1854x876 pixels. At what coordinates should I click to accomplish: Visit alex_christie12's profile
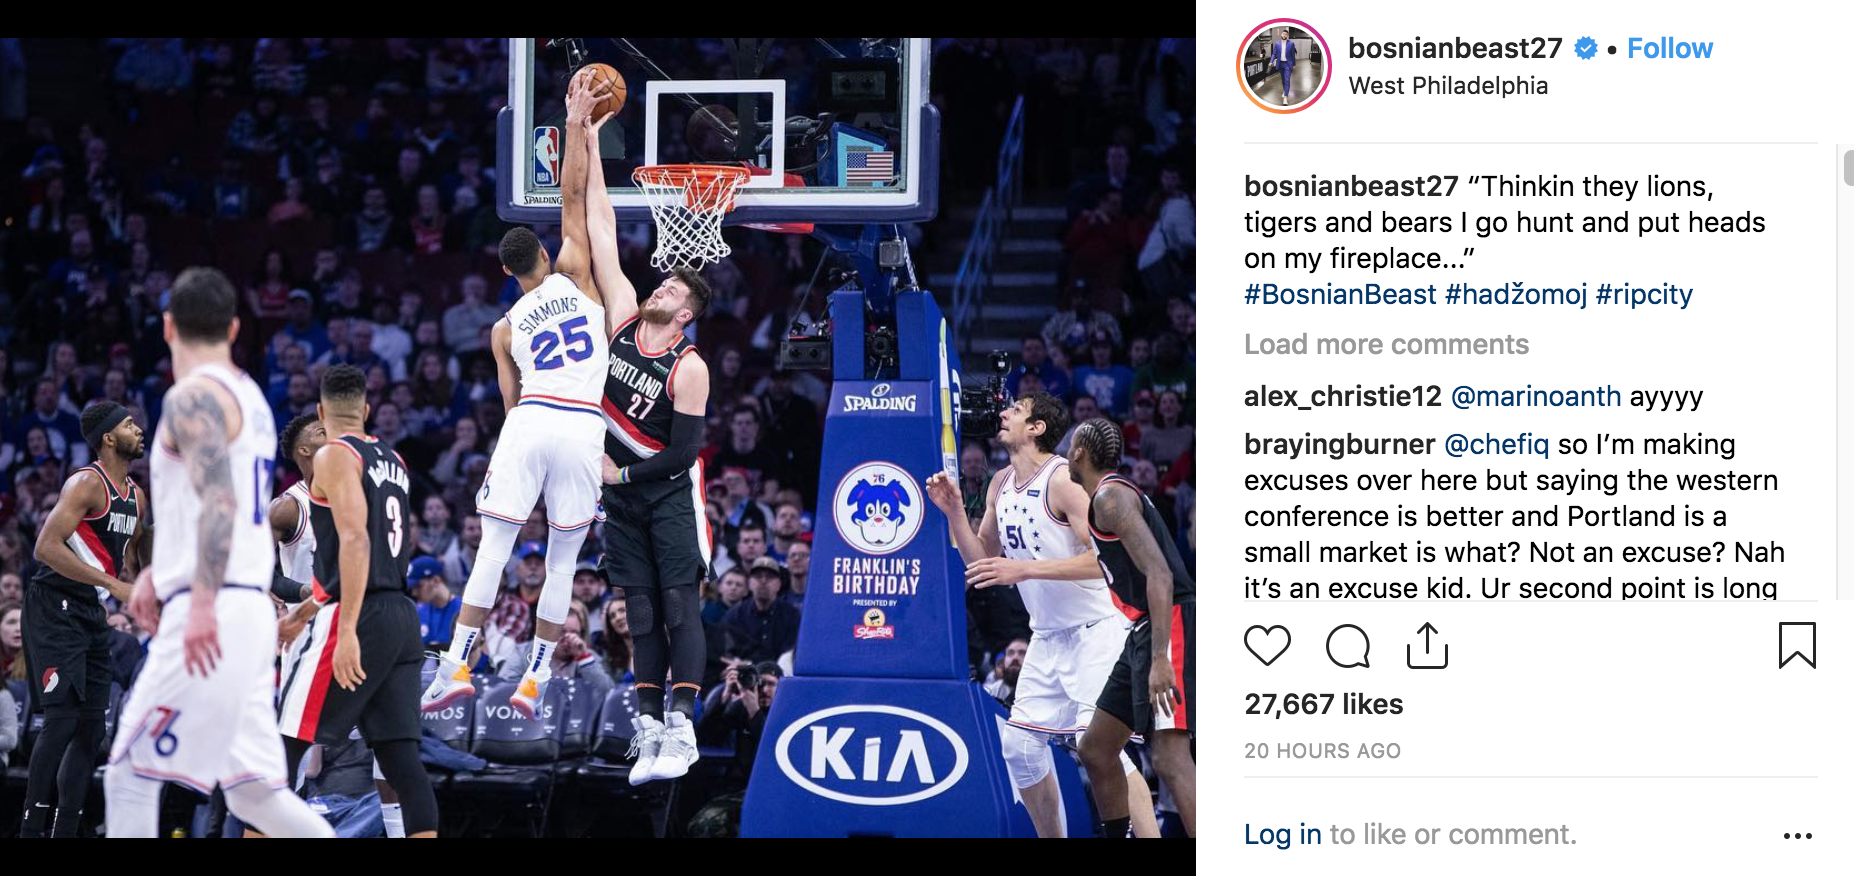(1343, 396)
